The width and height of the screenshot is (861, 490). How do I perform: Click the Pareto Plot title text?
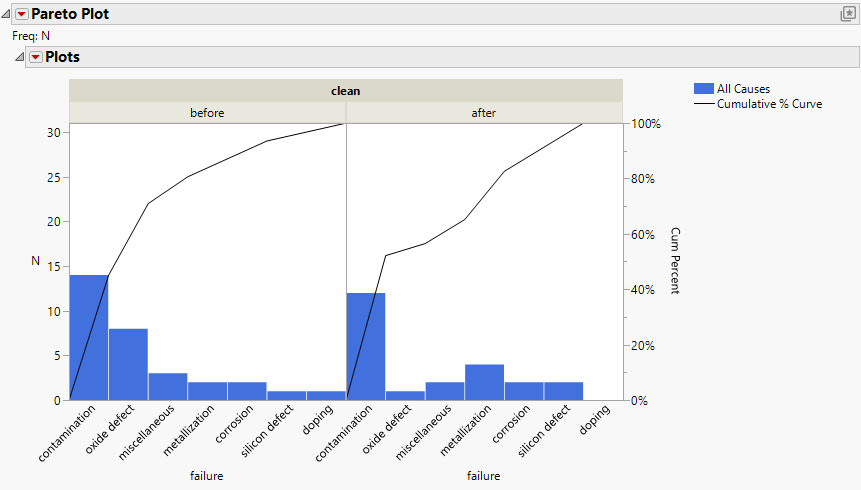(70, 14)
